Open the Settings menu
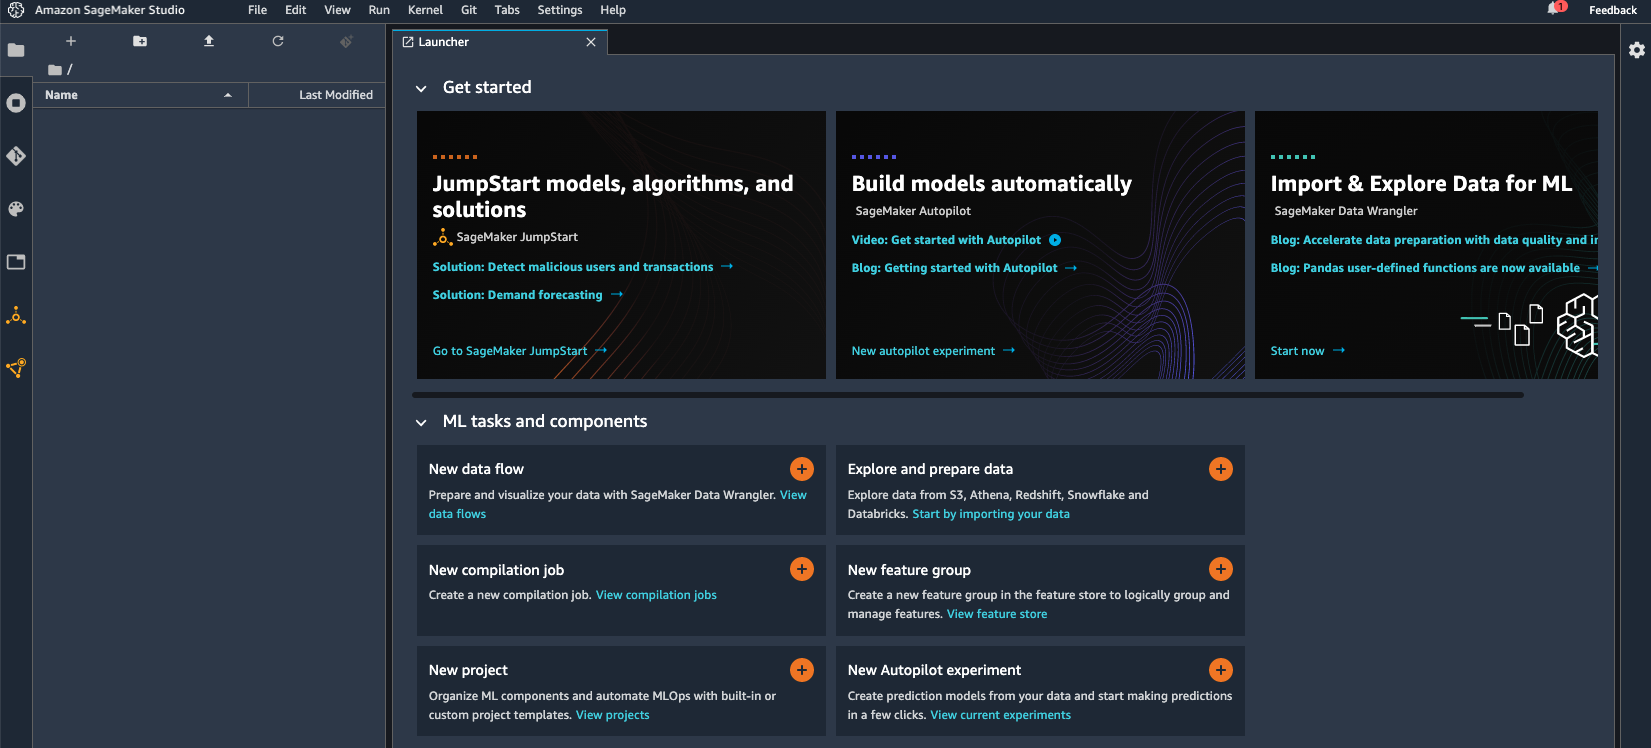The height and width of the screenshot is (748, 1651). 560,10
